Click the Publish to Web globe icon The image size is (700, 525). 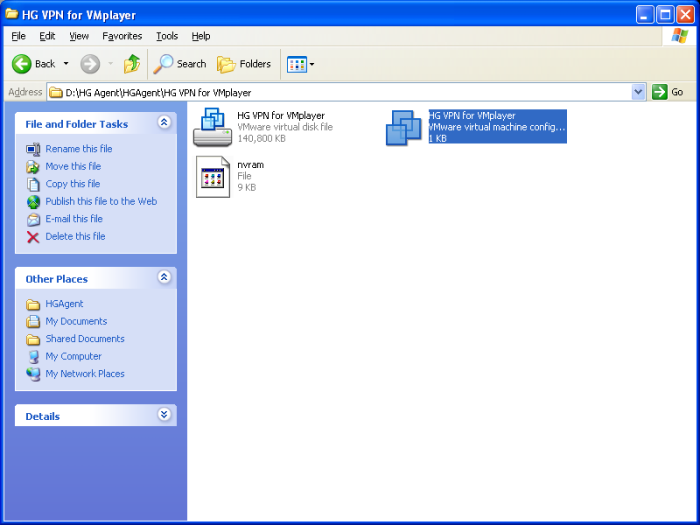tap(33, 202)
